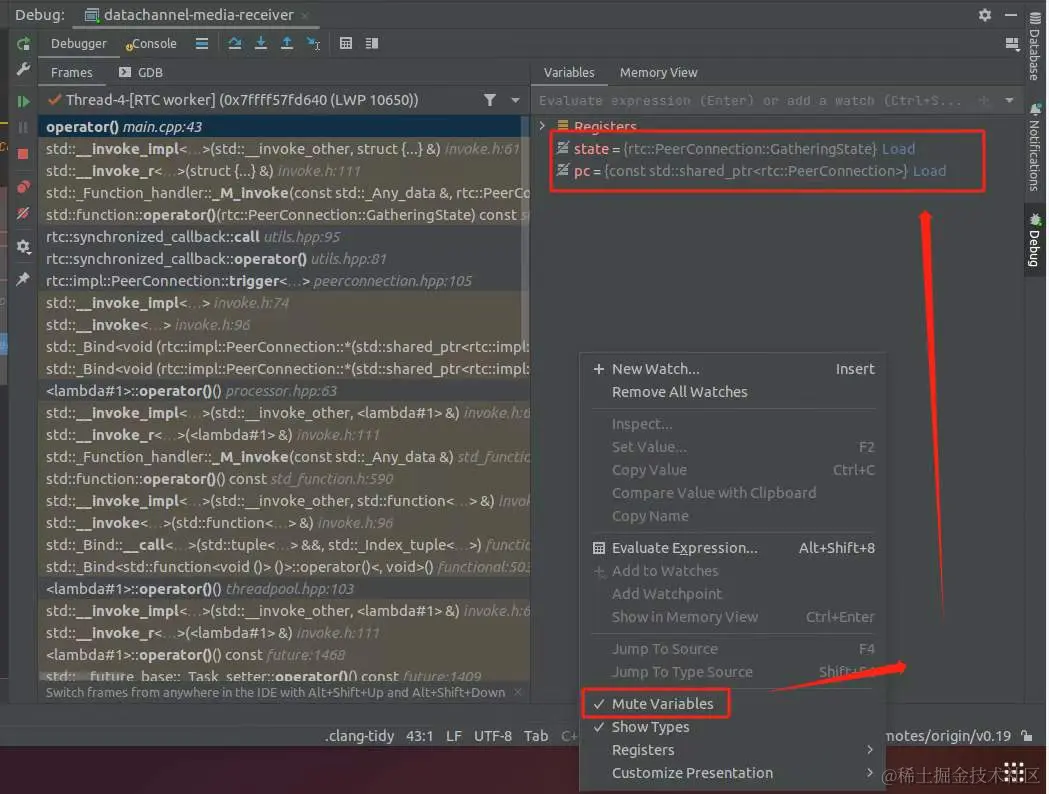This screenshot has height=794, width=1049.
Task: Open expression history dropdown arrow
Action: click(1009, 101)
